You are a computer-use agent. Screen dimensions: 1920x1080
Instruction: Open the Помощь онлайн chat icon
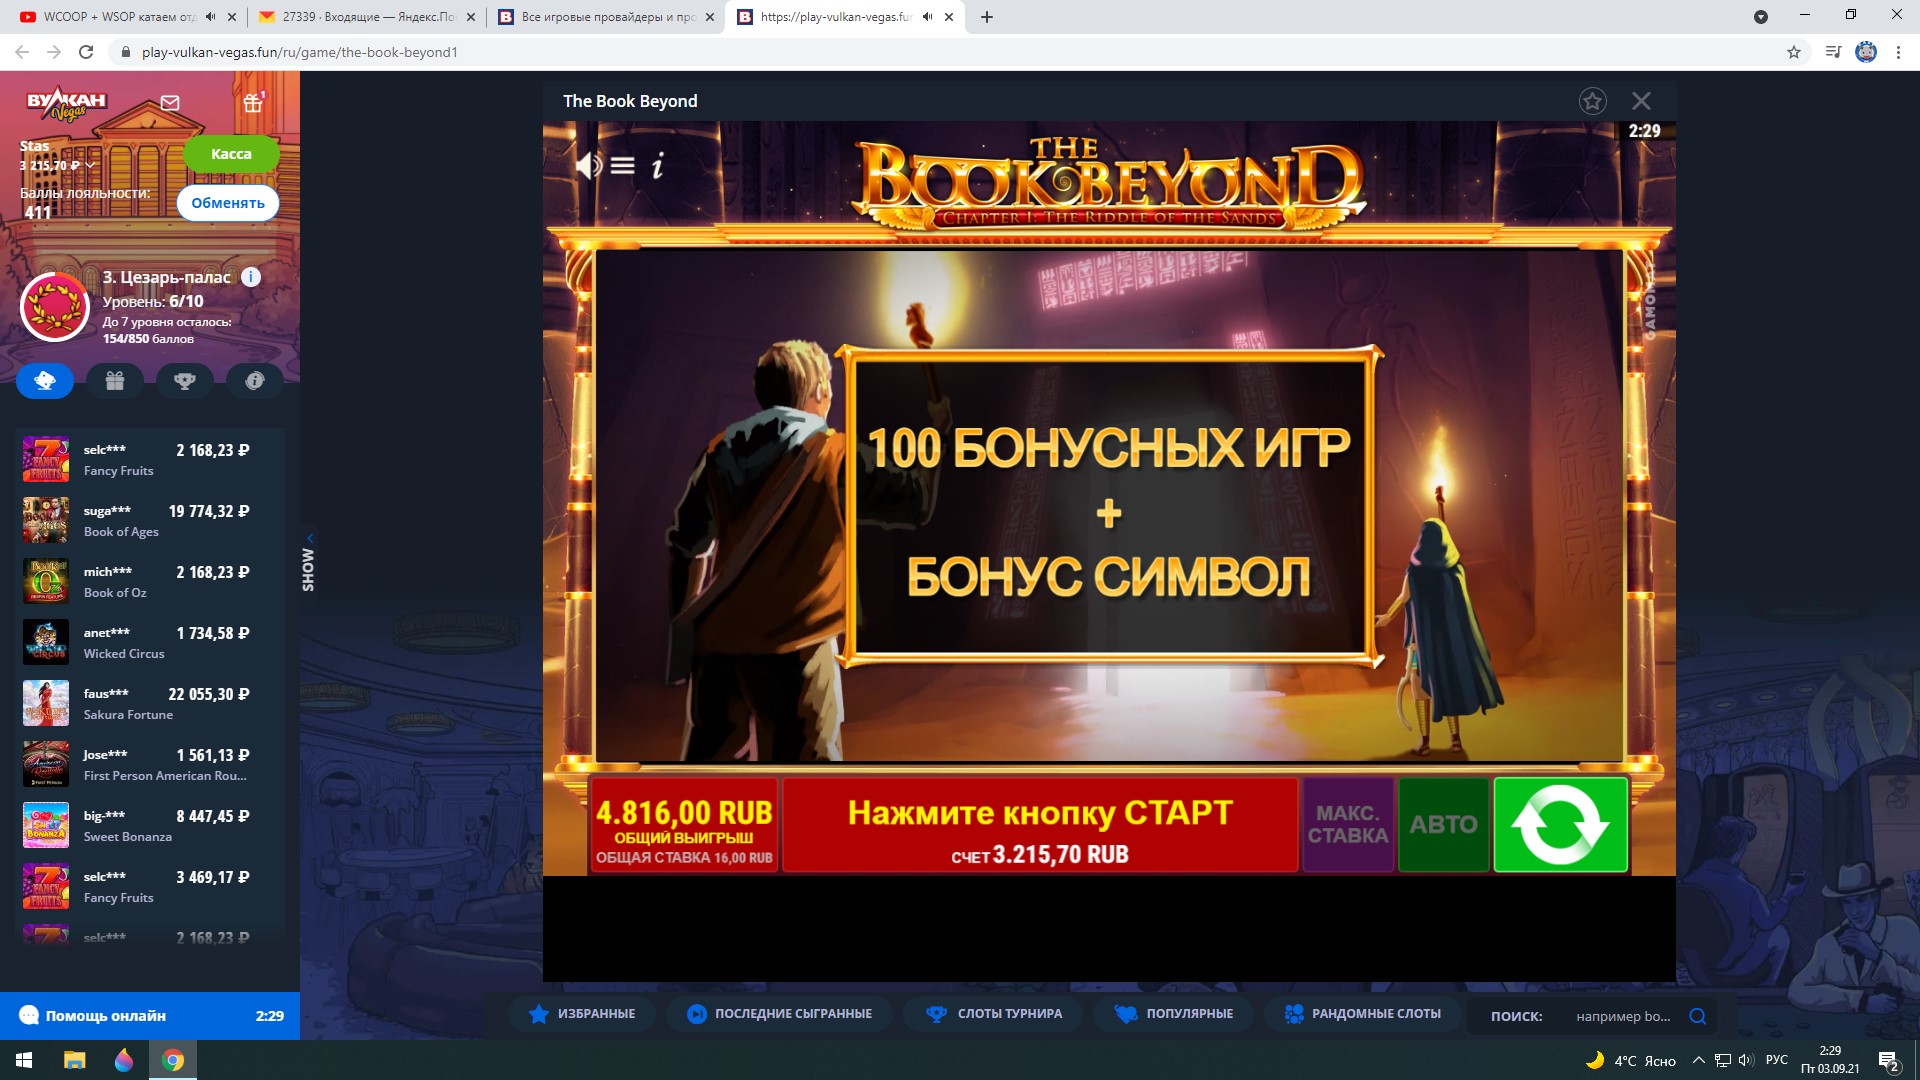point(31,1015)
